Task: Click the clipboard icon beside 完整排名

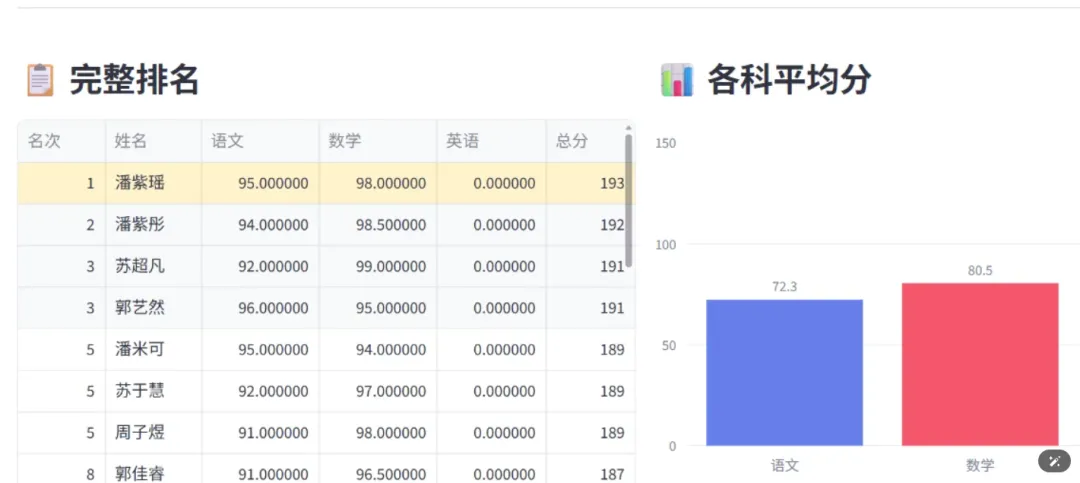Action: [x=40, y=80]
